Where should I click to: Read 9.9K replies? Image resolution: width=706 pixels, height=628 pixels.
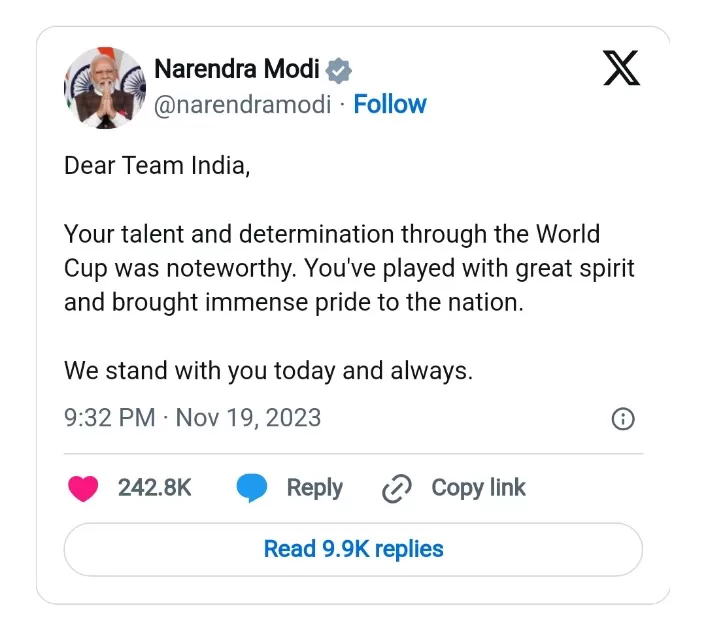pos(353,549)
